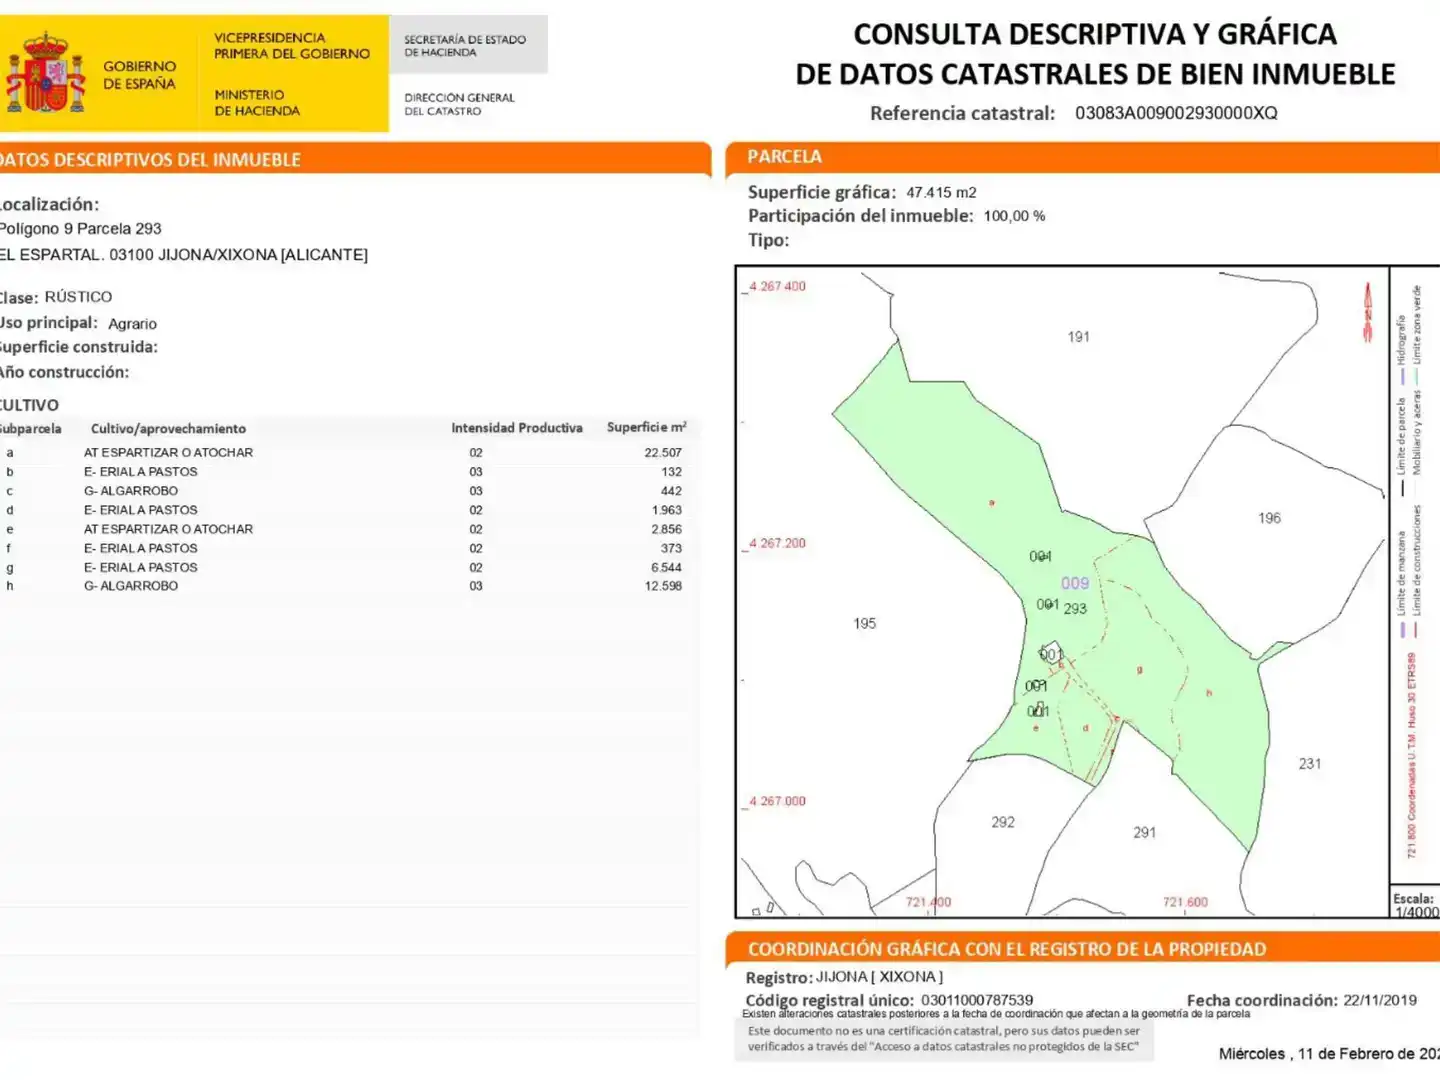Click the northing coordinate label 4.267.400

(x=777, y=286)
